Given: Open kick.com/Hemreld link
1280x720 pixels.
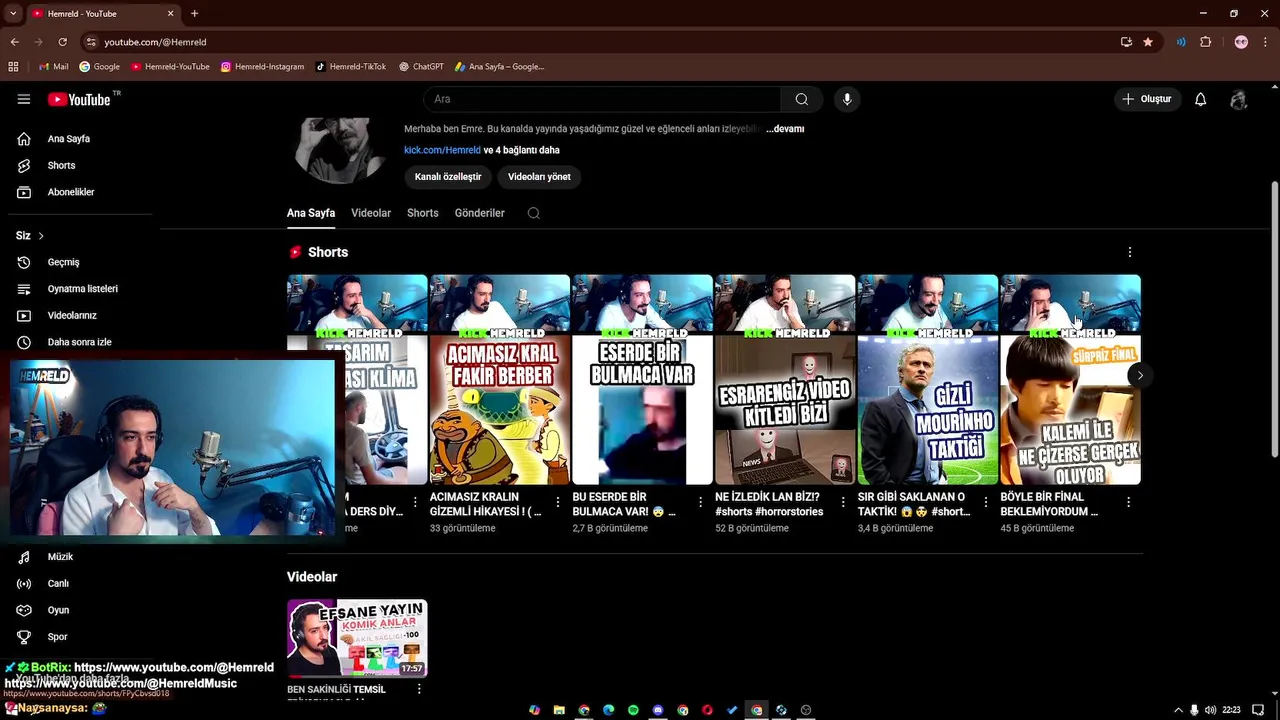Looking at the screenshot, I should (442, 150).
